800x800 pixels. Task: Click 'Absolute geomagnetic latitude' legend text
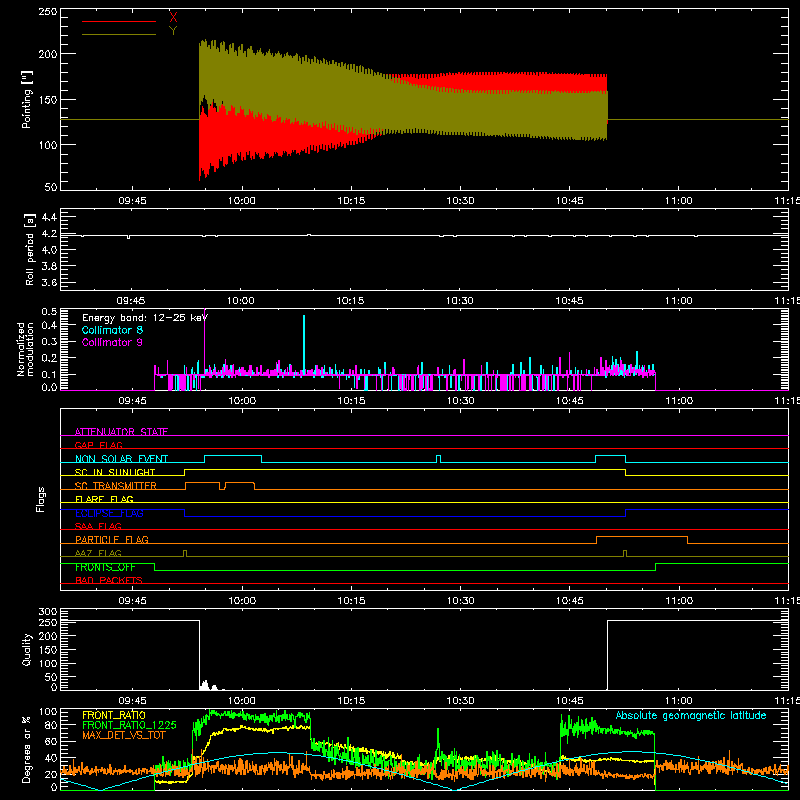[691, 715]
